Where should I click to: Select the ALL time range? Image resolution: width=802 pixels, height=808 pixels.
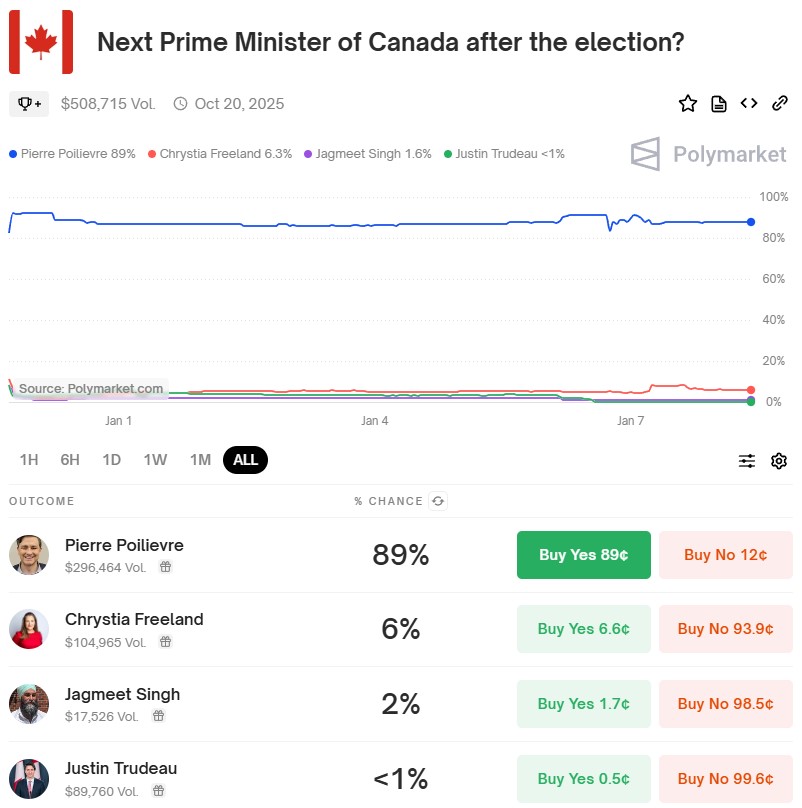point(245,460)
